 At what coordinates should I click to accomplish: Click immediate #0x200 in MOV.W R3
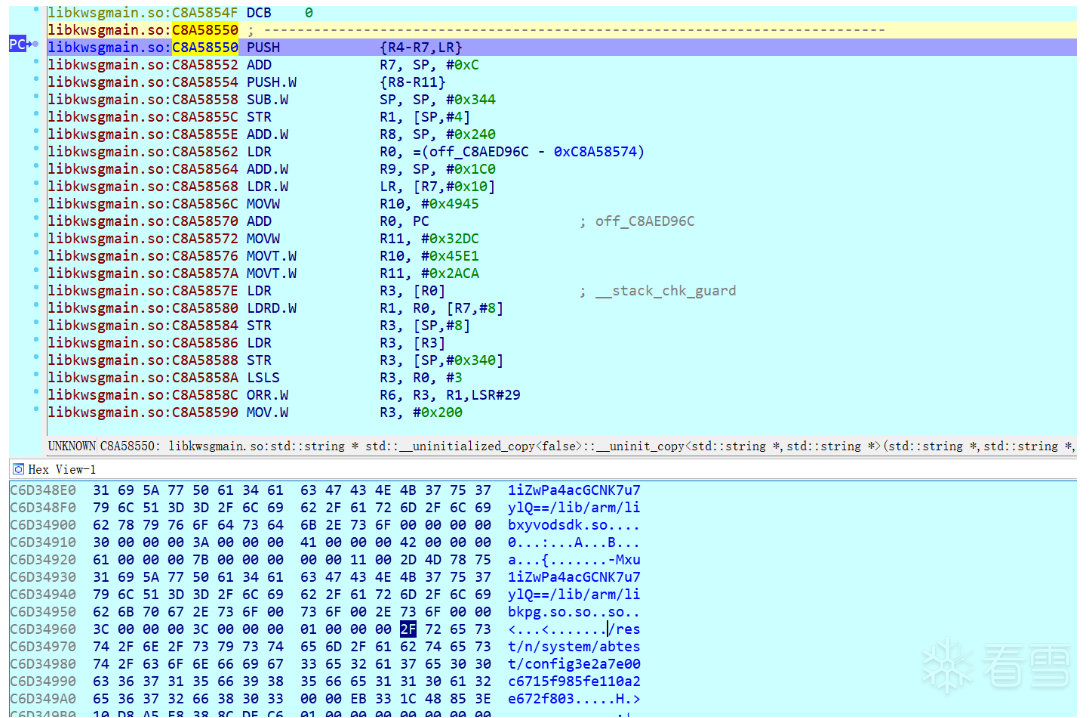[437, 412]
